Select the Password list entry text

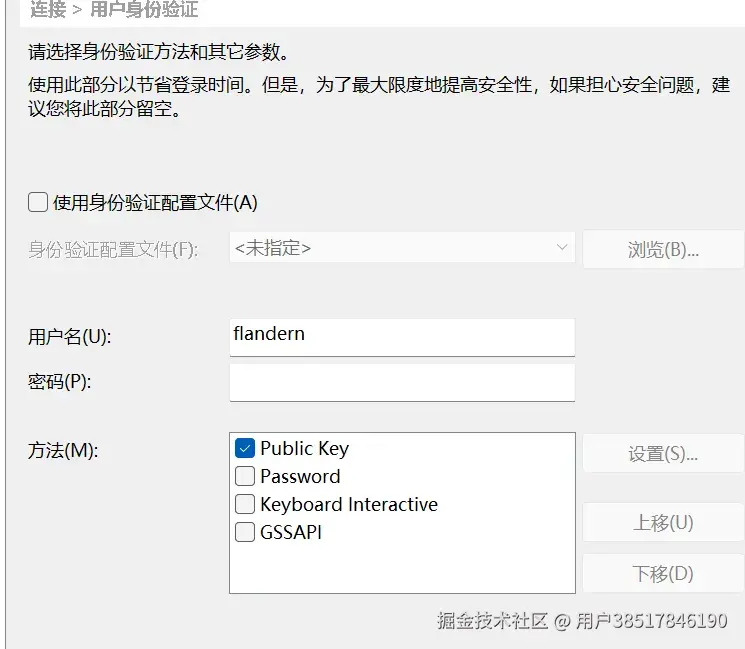pos(300,477)
